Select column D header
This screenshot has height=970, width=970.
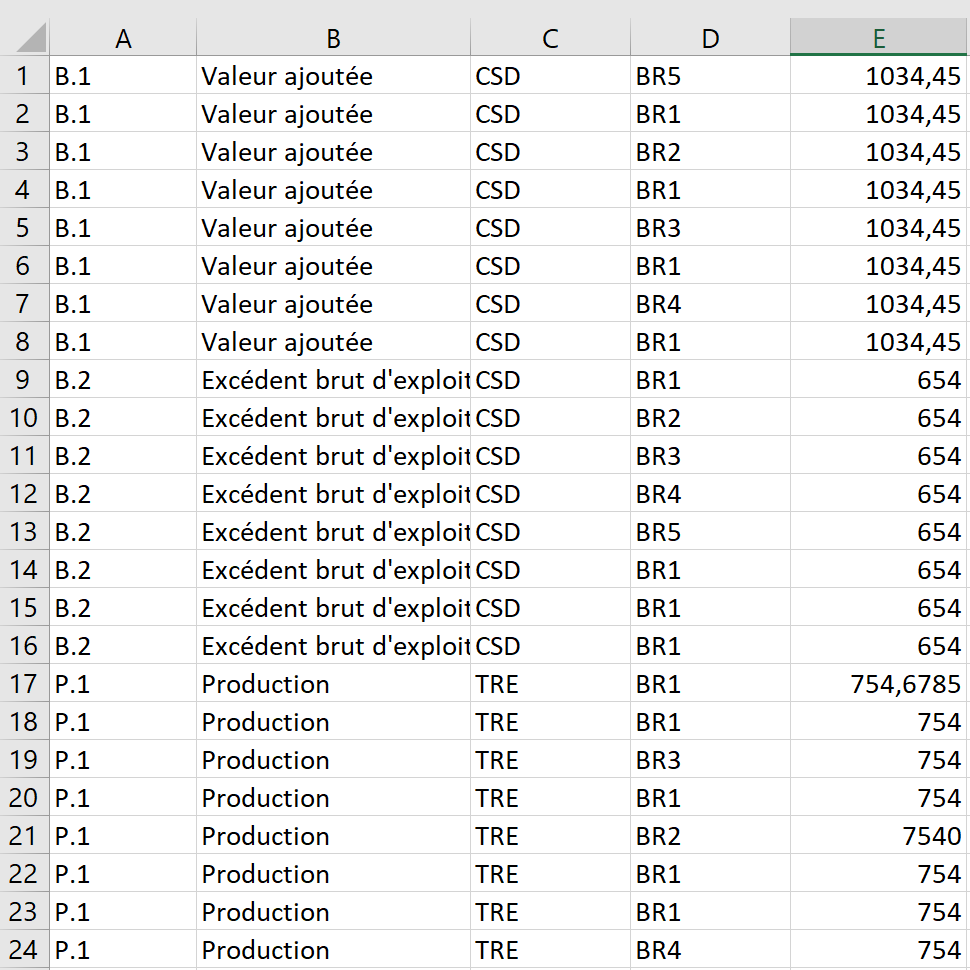(710, 37)
